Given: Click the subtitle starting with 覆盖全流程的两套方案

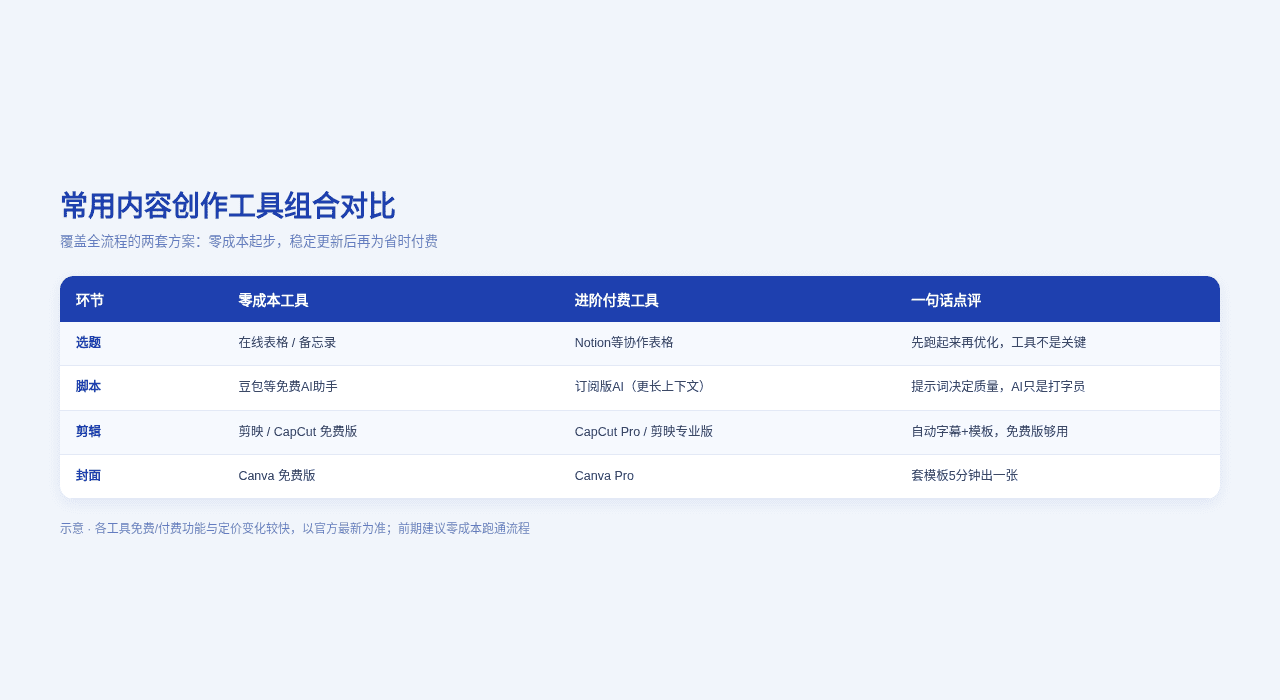Looking at the screenshot, I should [249, 241].
